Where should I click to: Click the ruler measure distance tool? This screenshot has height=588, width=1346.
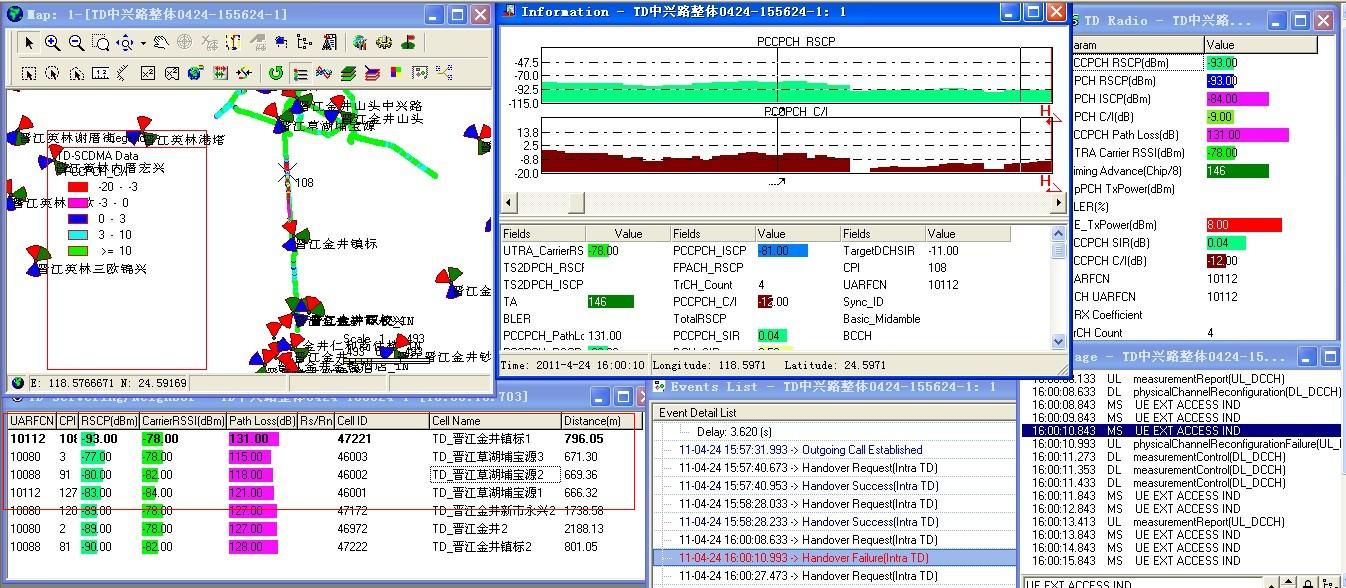[x=101, y=73]
